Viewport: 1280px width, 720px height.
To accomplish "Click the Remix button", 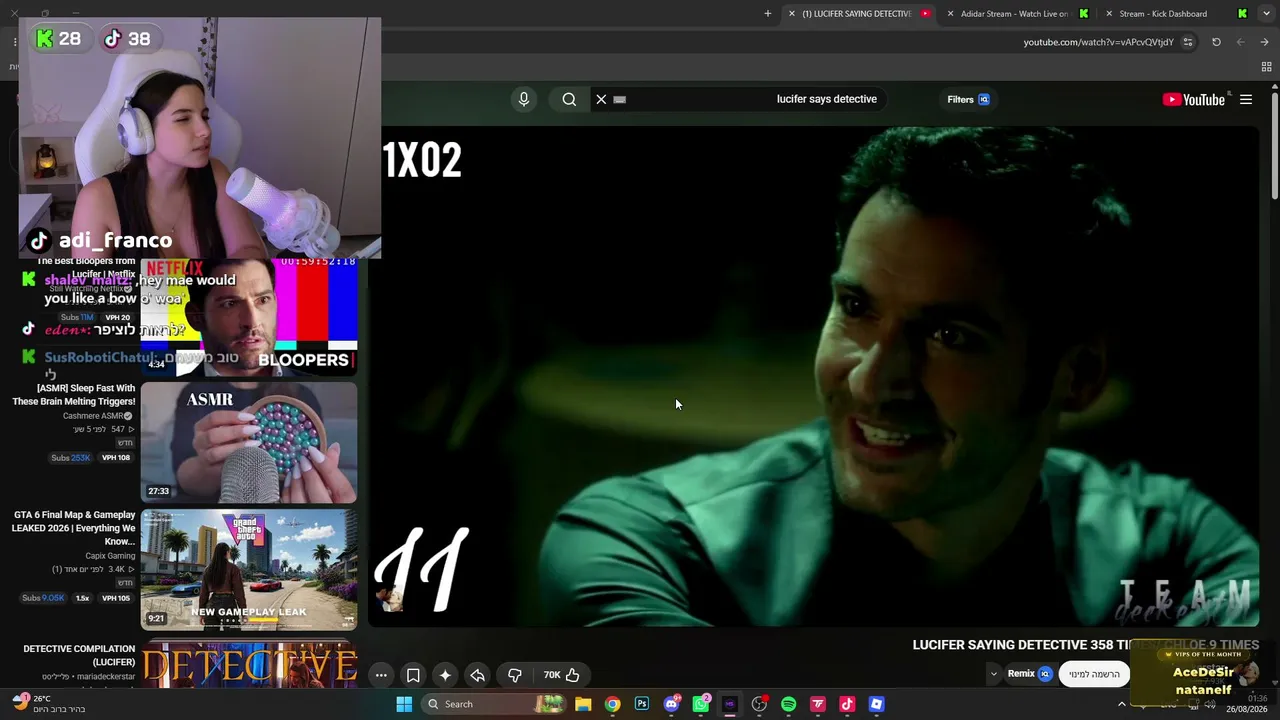I will pos(1029,674).
